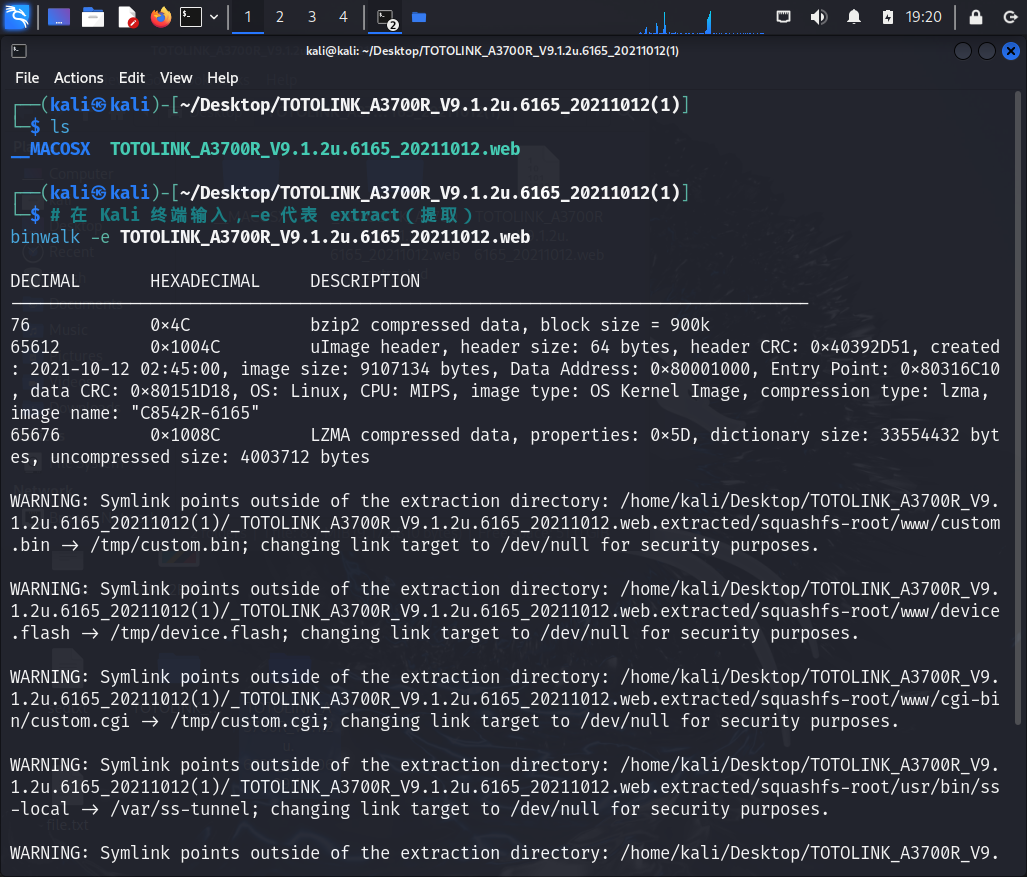Click the terminal vertical scrollbar
1027x877 pixels.
coord(1018,406)
